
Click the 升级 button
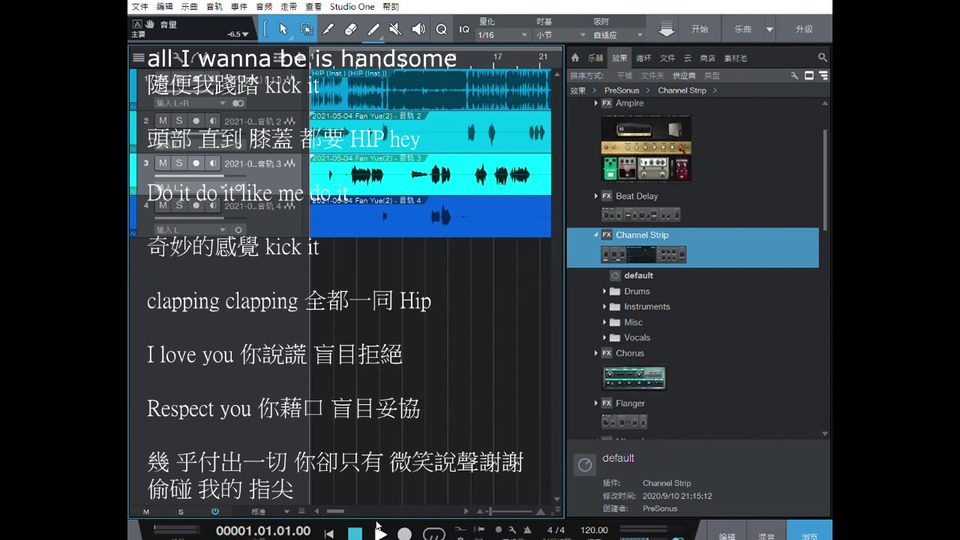coord(804,29)
